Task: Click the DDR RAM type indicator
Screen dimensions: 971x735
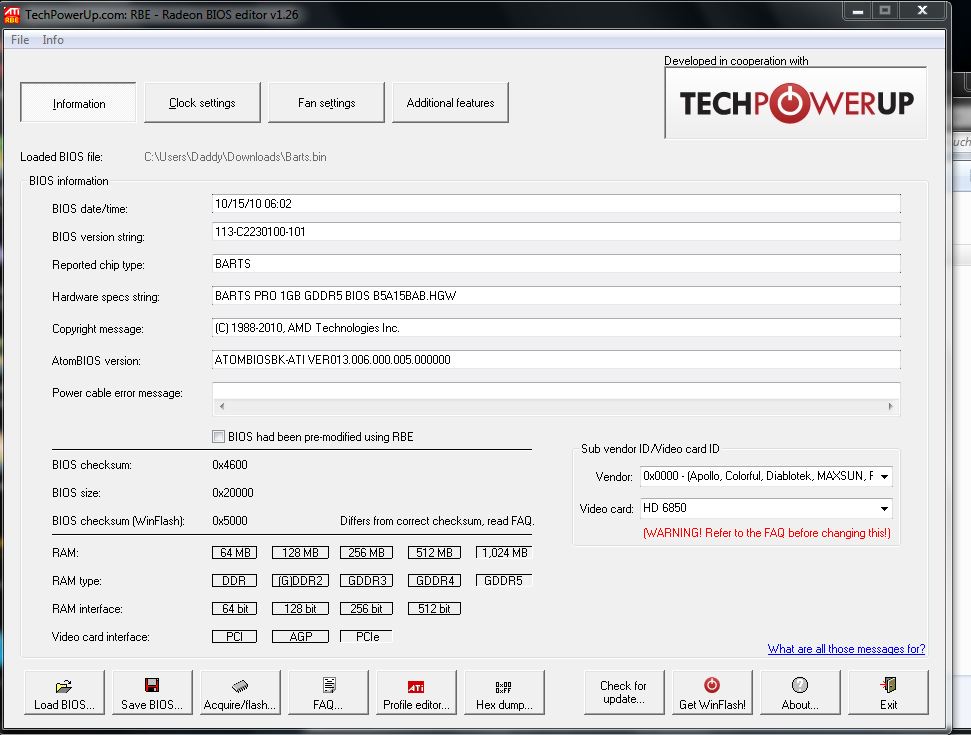Action: point(235,580)
